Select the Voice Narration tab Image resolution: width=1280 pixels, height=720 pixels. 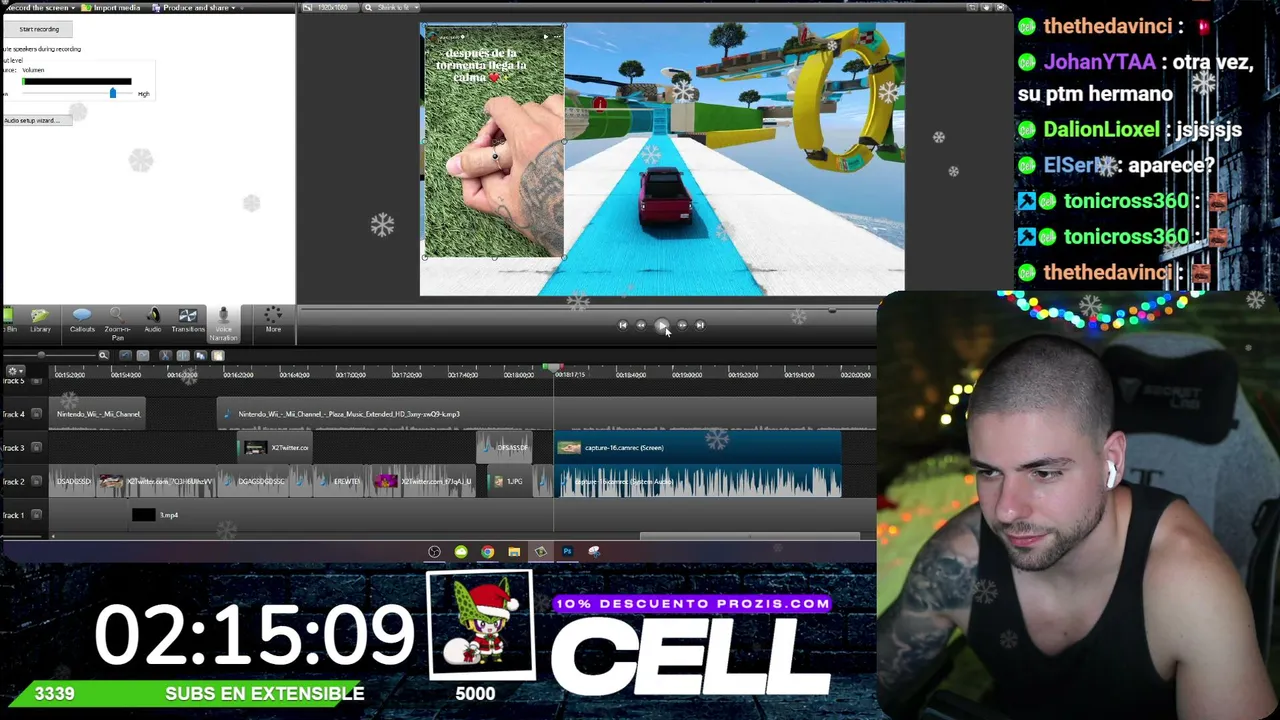(x=223, y=323)
